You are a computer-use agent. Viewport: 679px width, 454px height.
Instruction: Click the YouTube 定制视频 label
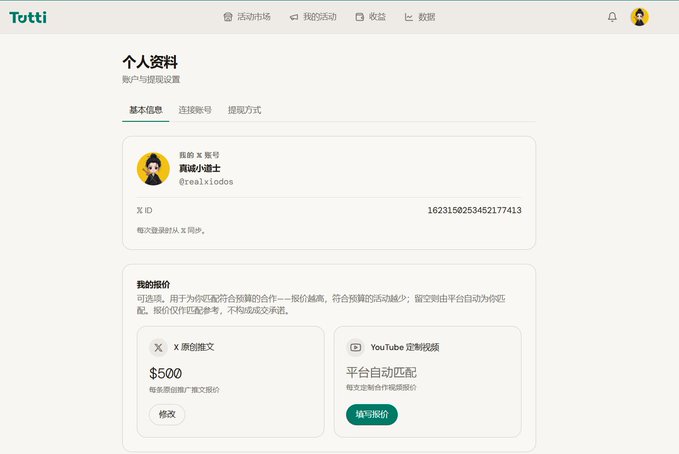[405, 347]
